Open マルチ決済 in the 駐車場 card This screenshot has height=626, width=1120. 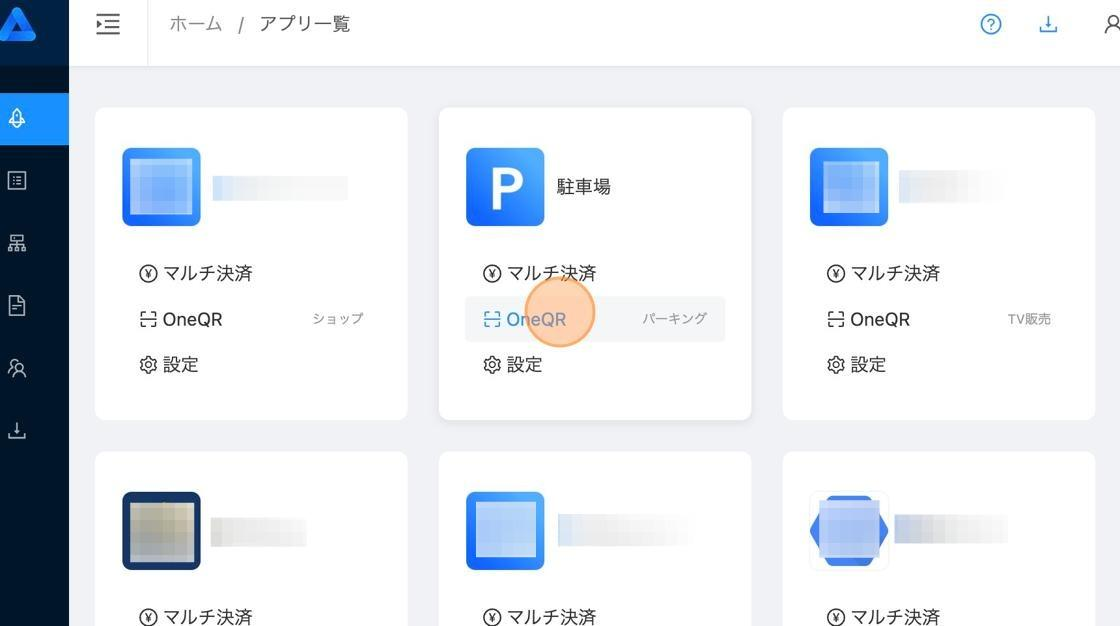point(539,274)
